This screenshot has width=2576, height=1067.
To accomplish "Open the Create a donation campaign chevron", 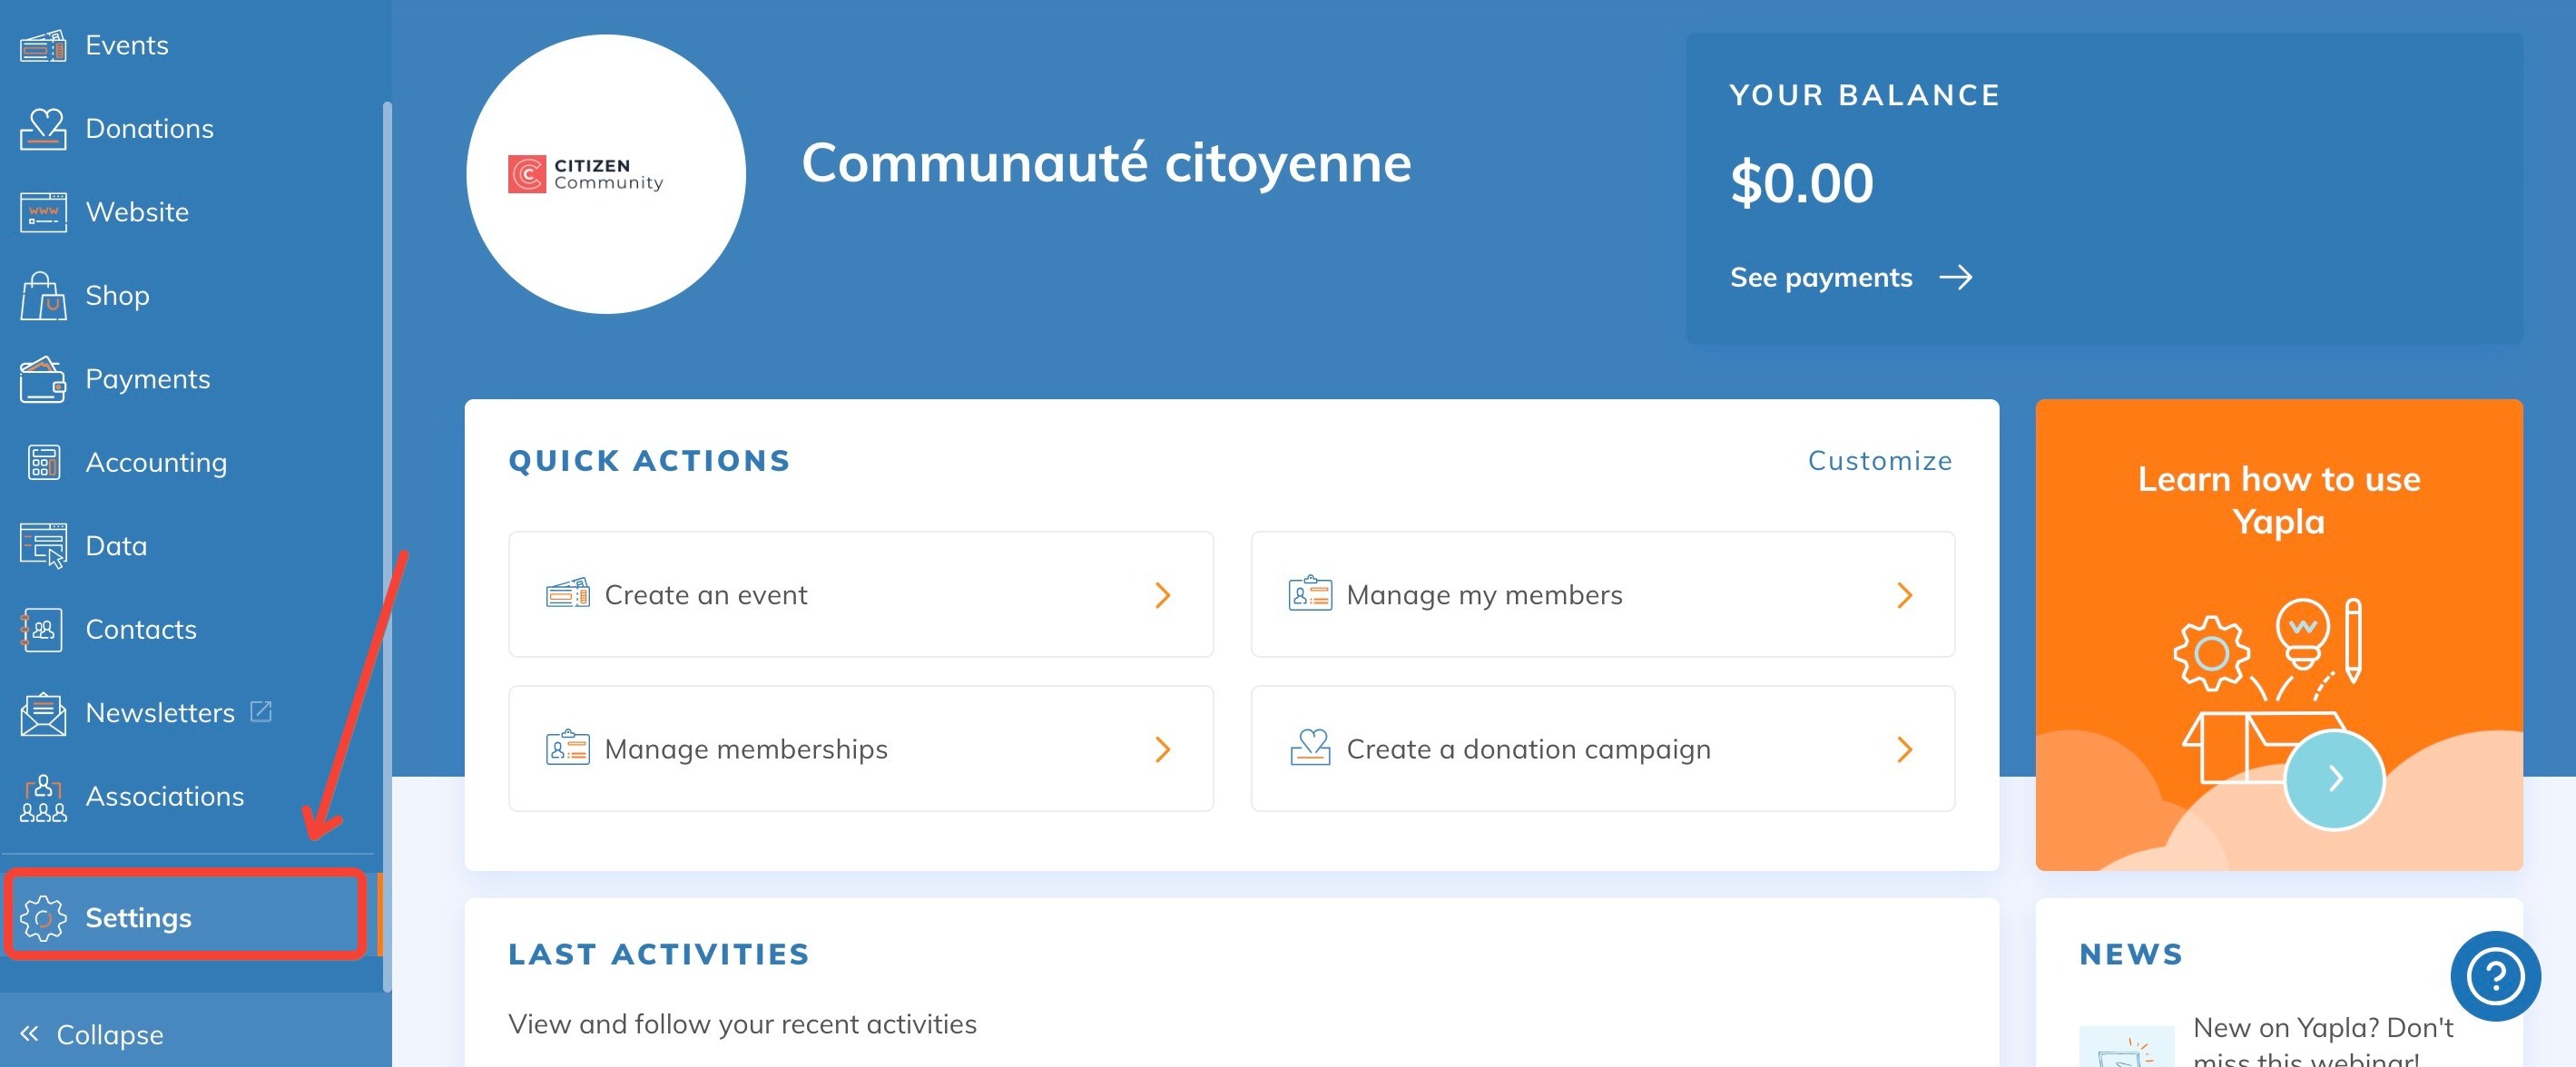I will coord(1904,749).
